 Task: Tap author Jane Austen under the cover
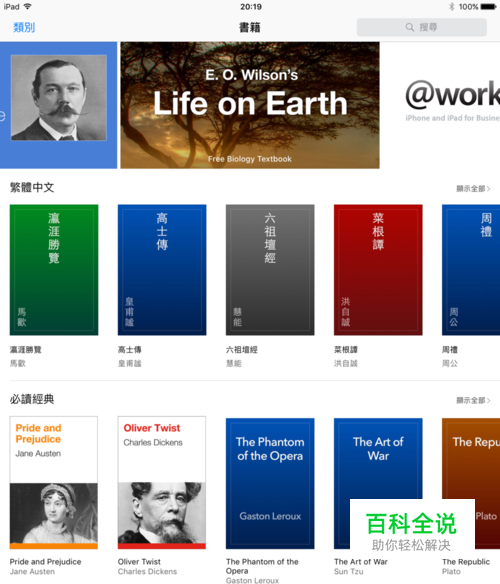click(32, 571)
